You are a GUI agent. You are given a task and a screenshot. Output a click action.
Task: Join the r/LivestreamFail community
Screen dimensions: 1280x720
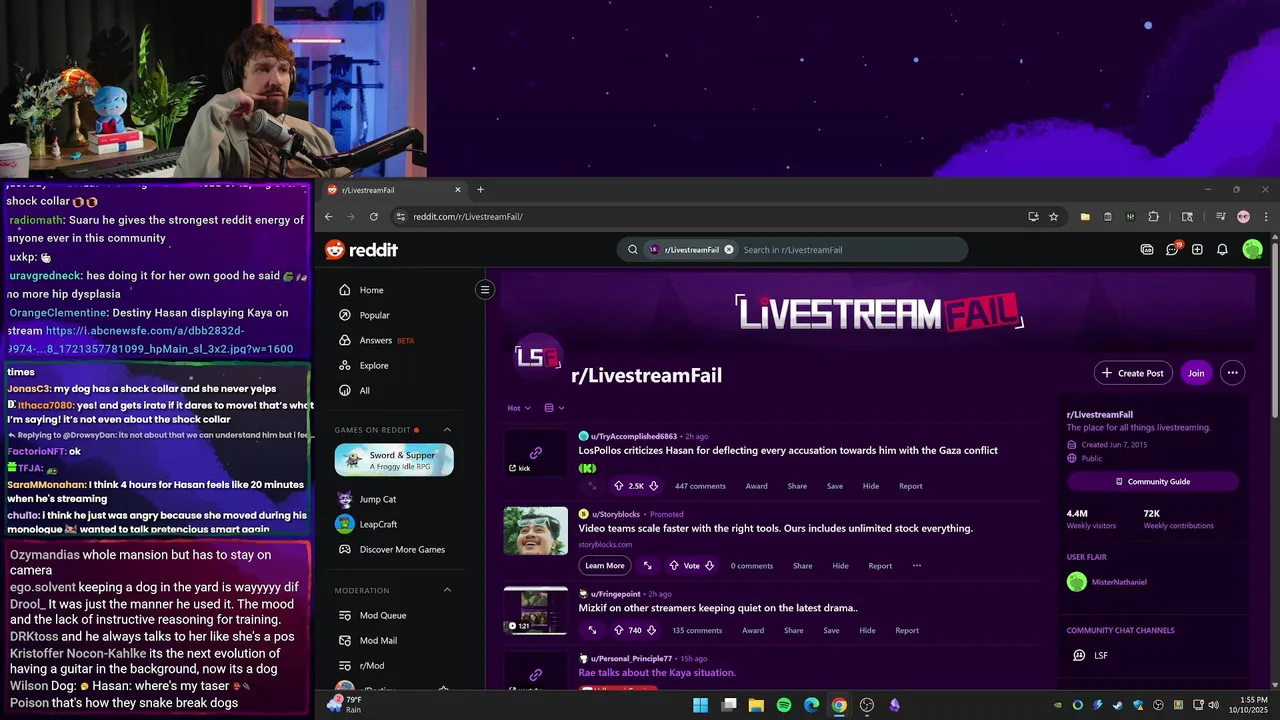1196,373
